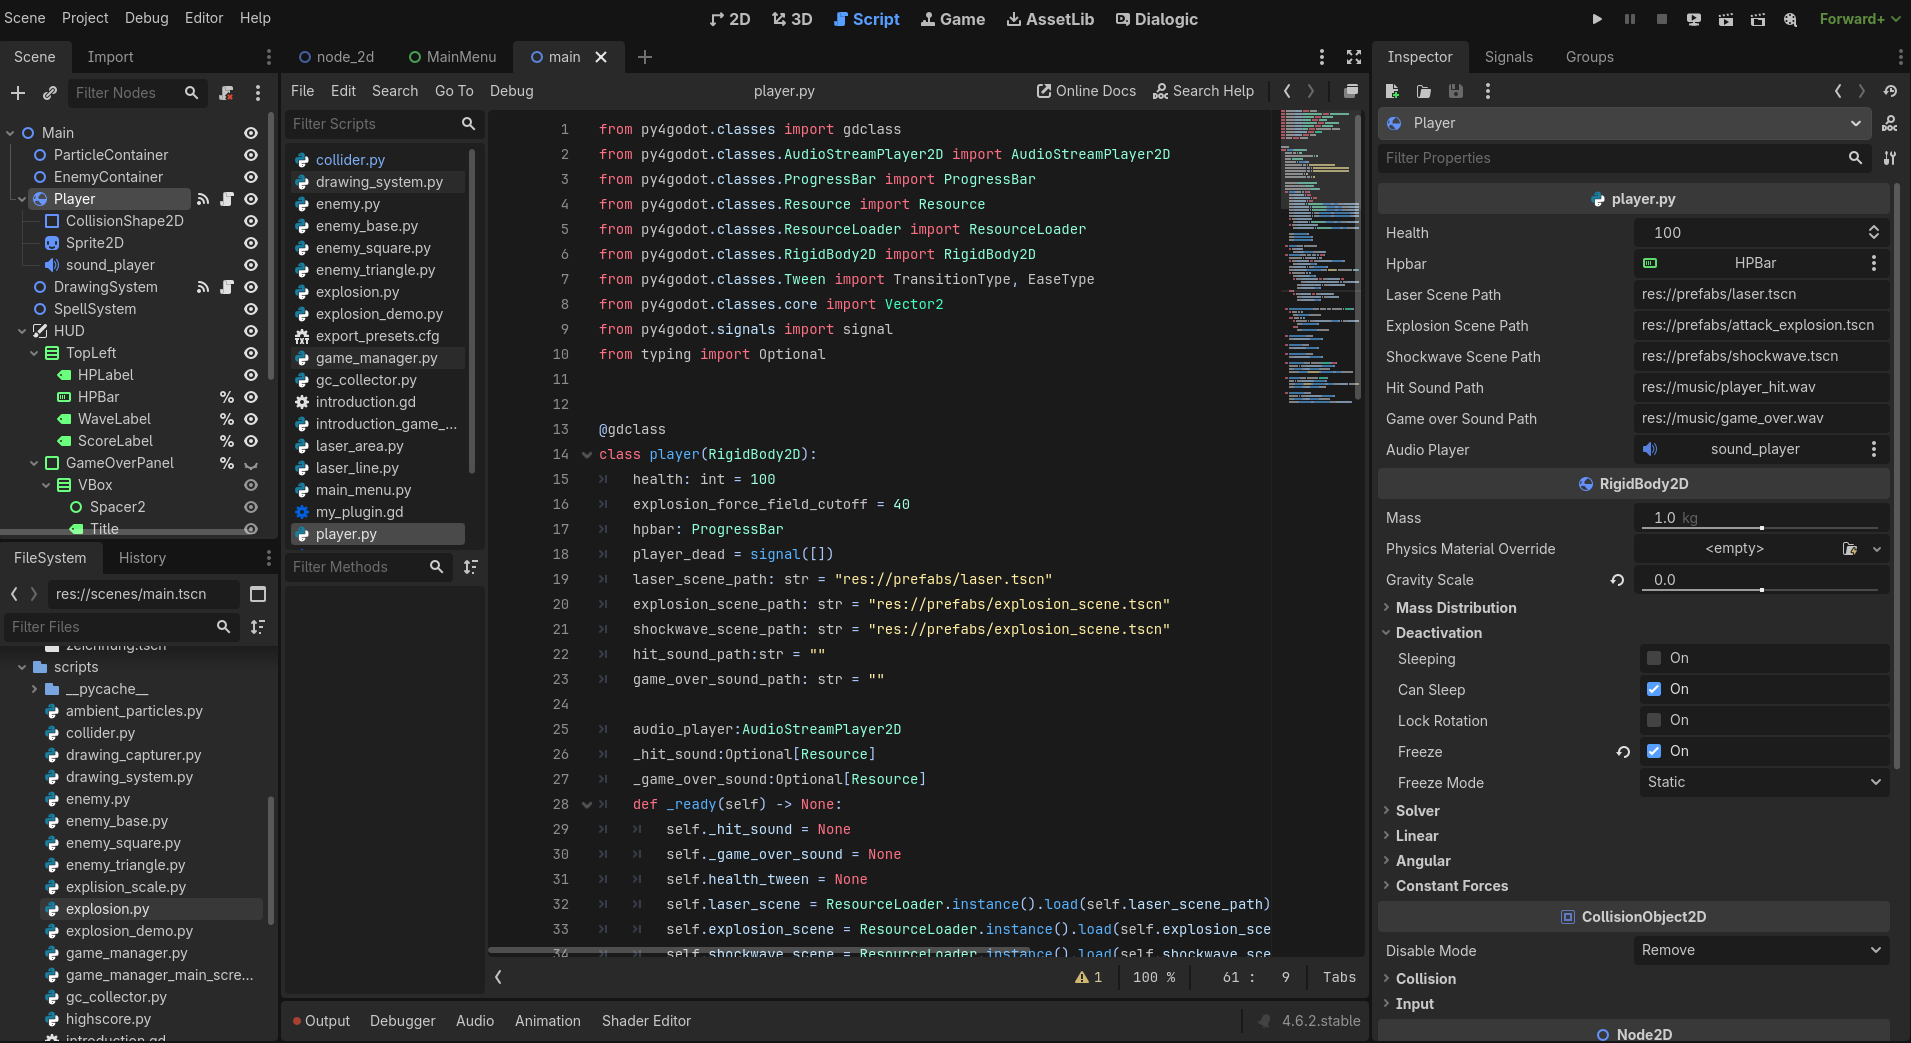Open the Debug menu in top bar
Viewport: 1911px width, 1043px height.
tap(146, 18)
